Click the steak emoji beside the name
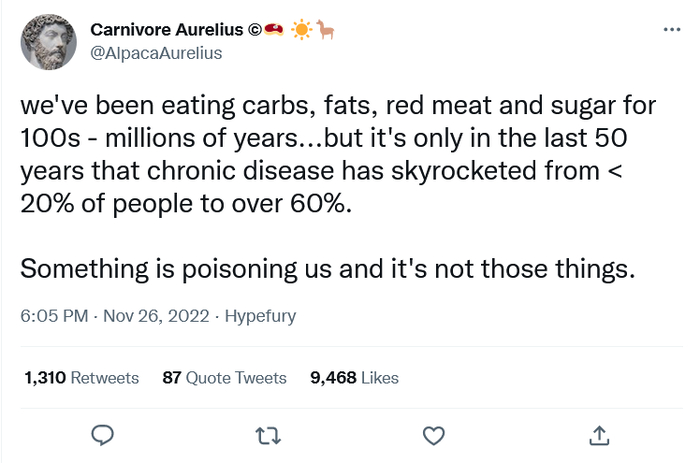This screenshot has height=463, width=700. pos(273,29)
